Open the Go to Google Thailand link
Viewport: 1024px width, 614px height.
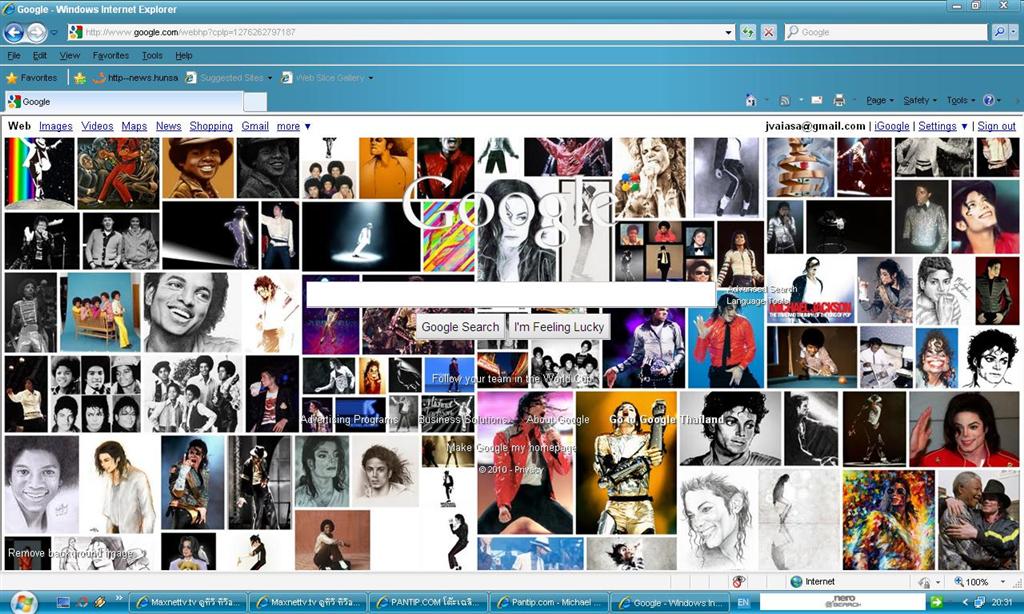(667, 419)
